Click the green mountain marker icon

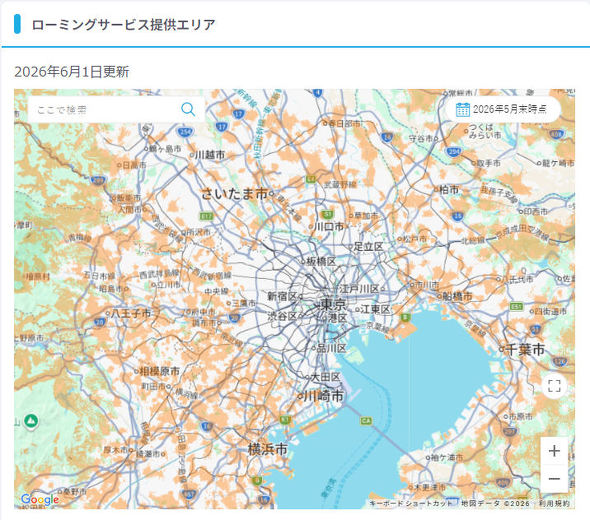[x=31, y=421]
